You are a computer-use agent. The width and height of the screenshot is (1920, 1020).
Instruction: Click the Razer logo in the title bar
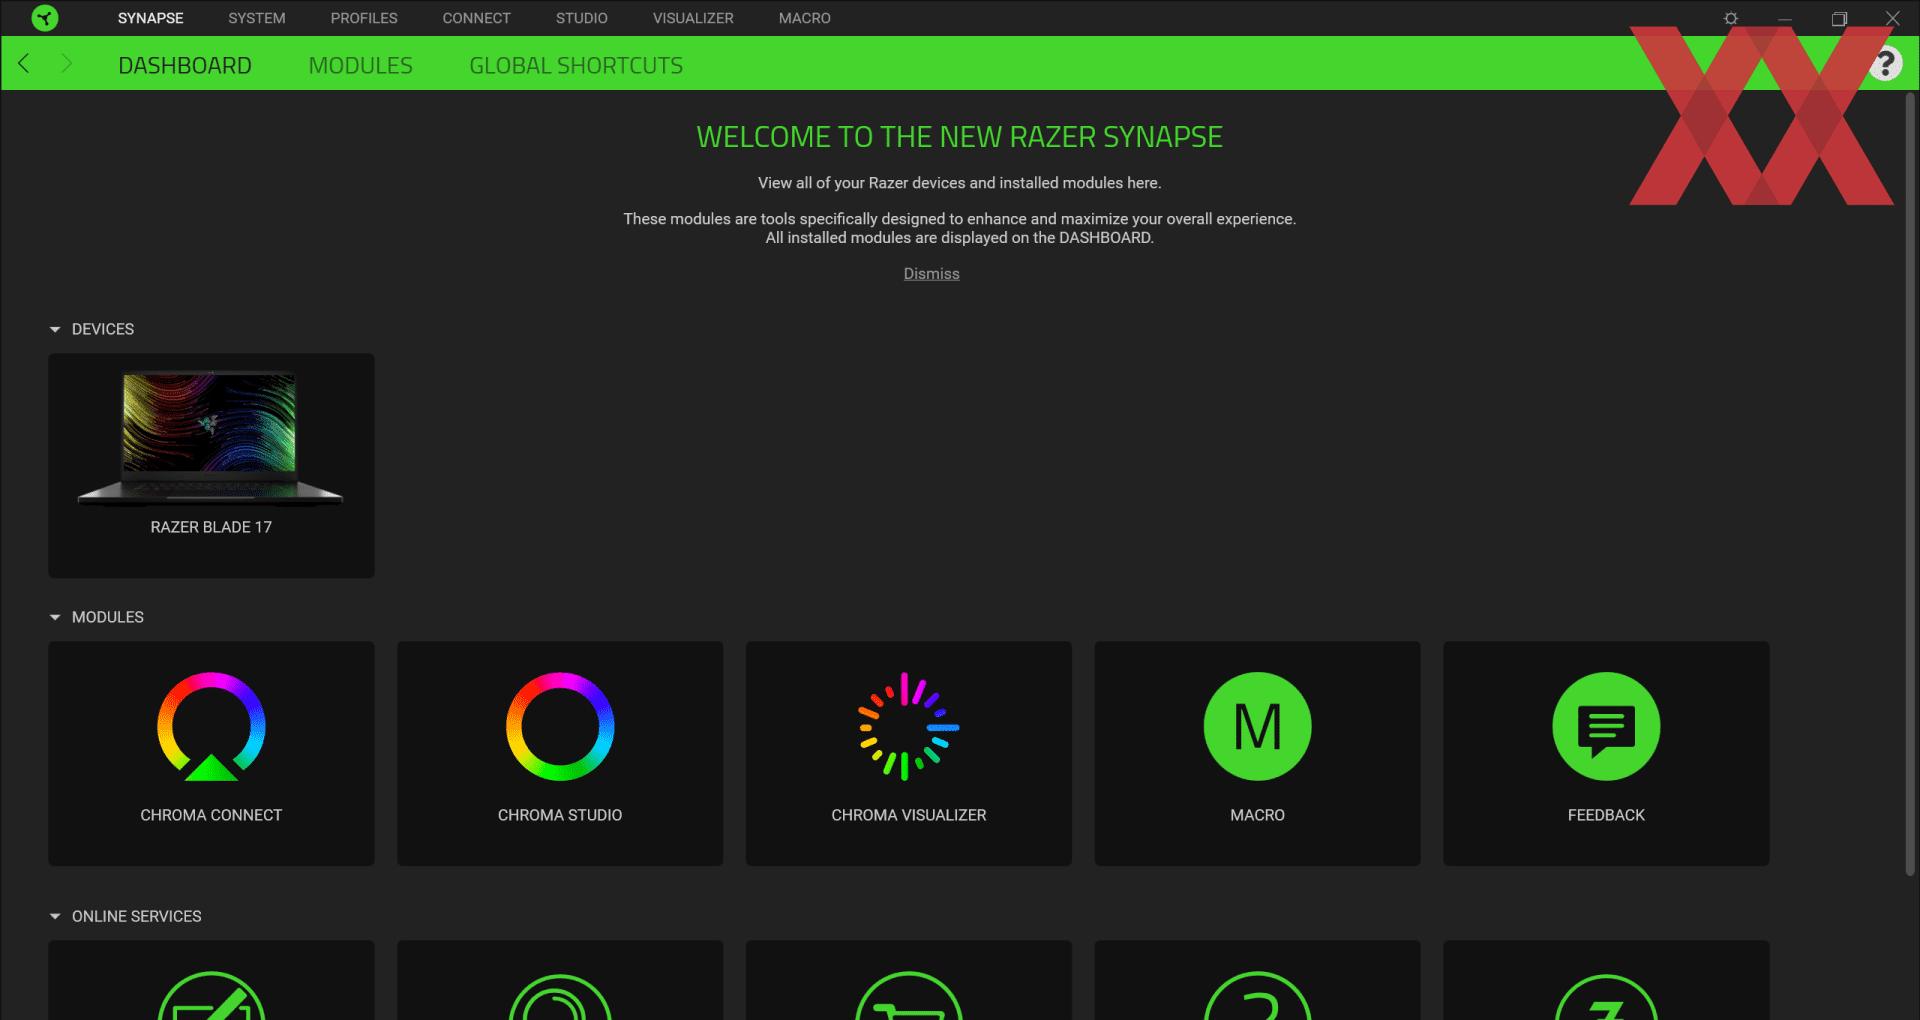click(x=45, y=18)
